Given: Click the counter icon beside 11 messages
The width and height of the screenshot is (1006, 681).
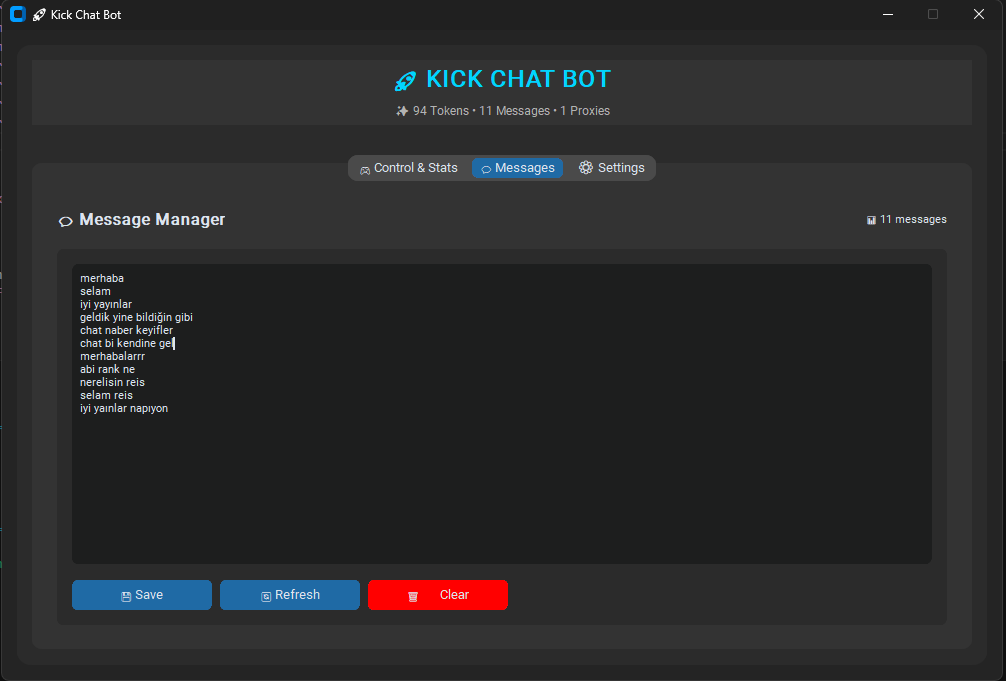Looking at the screenshot, I should point(871,220).
